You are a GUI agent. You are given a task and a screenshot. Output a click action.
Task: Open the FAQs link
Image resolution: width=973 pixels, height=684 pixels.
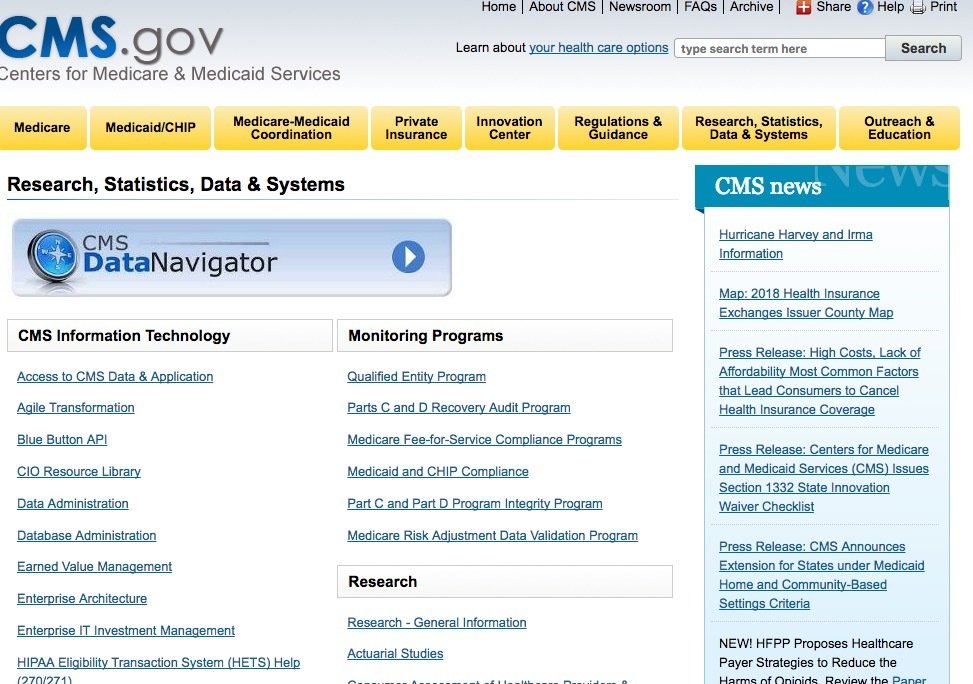[700, 7]
